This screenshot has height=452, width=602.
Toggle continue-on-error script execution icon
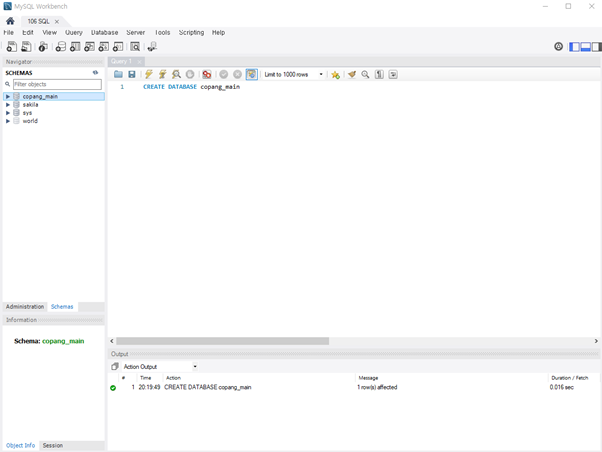pyautogui.click(x=207, y=74)
